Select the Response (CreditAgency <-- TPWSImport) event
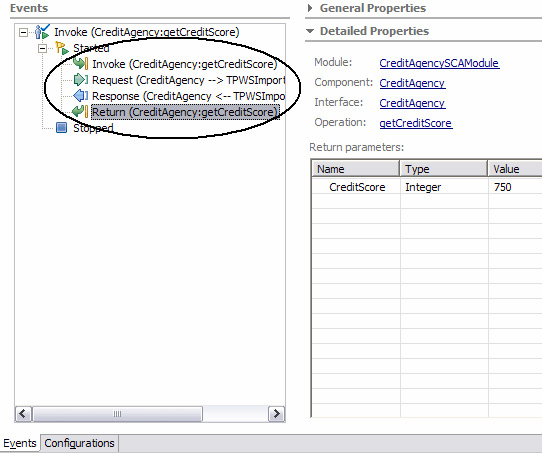 coord(188,96)
